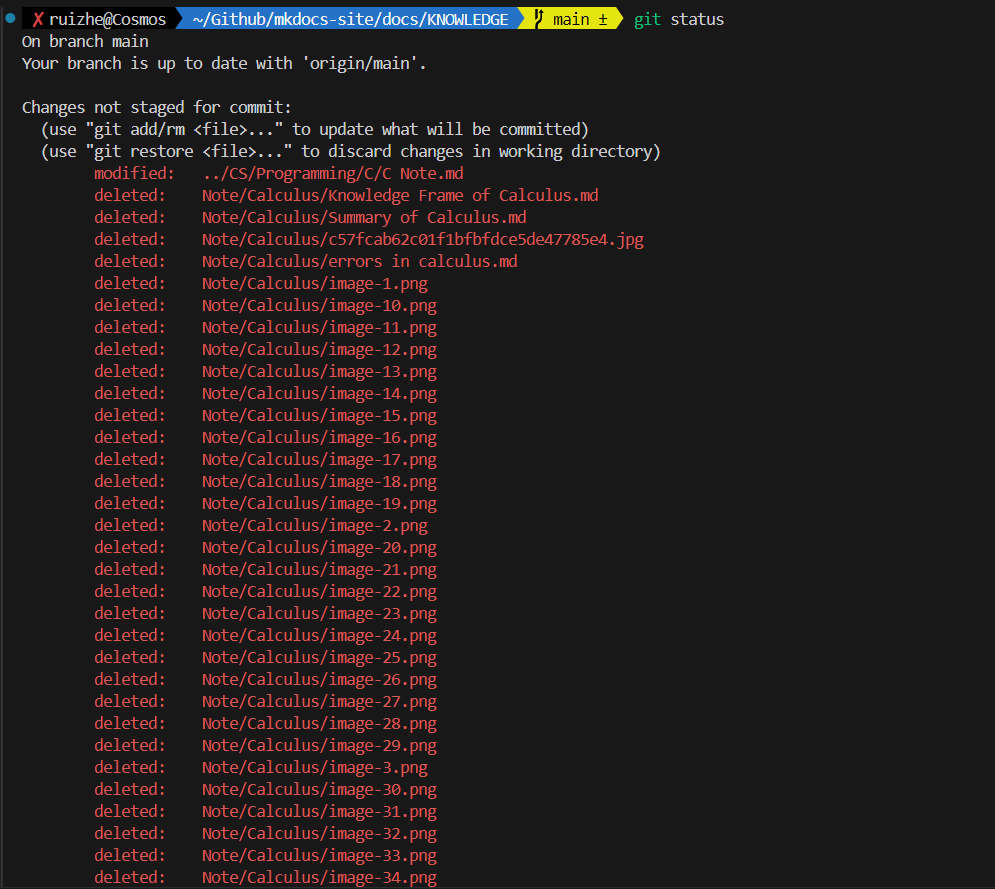Select the Note/Calculus/image-10.png path
995x889 pixels.
(319, 306)
